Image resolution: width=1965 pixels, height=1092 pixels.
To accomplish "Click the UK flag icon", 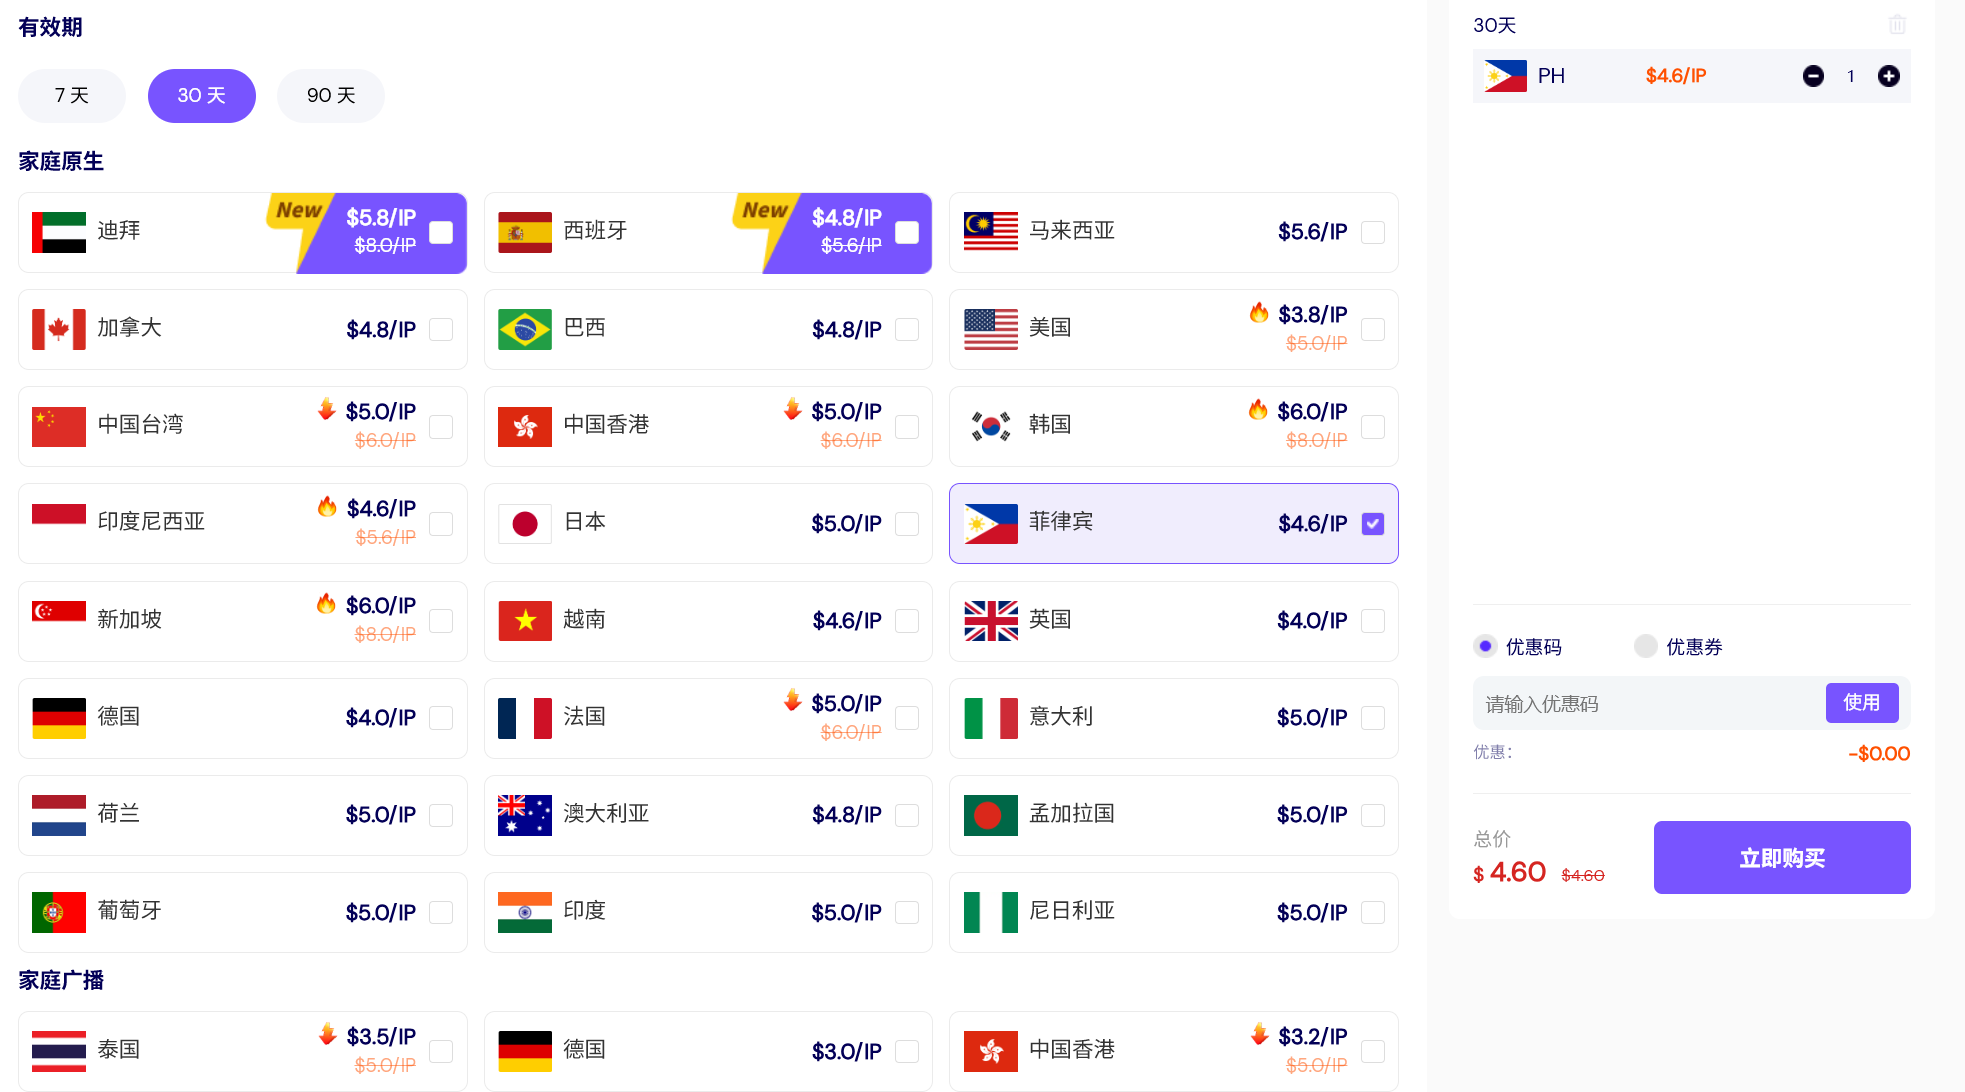I will tap(990, 620).
